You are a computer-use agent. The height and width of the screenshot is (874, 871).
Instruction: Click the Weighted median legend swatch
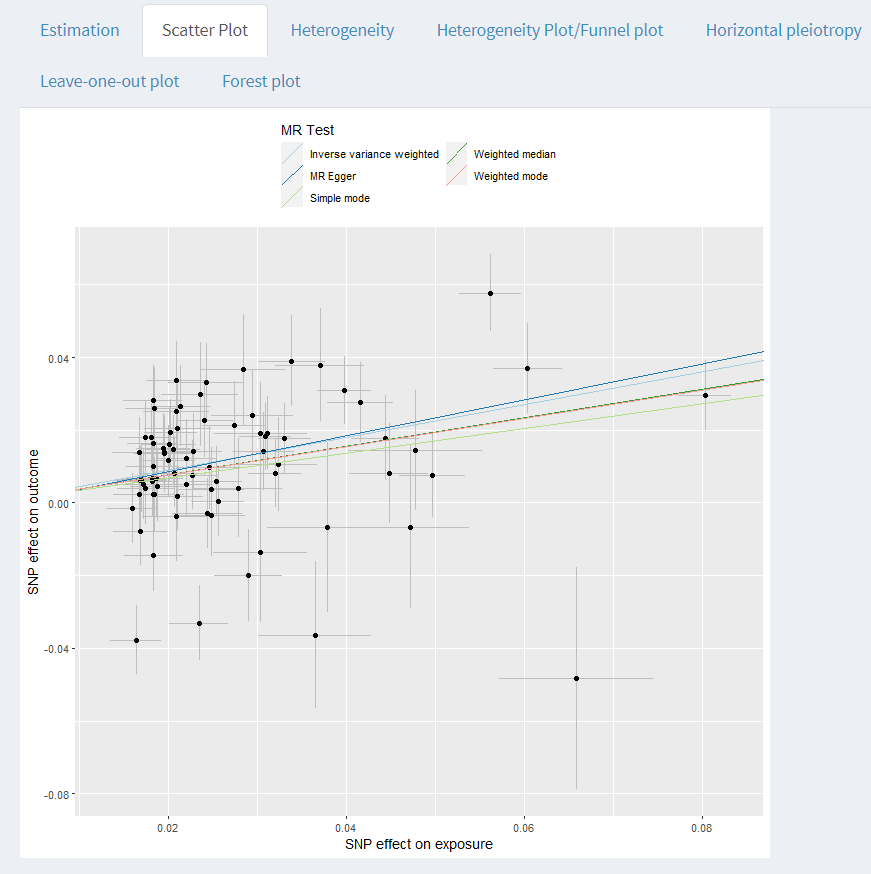456,154
